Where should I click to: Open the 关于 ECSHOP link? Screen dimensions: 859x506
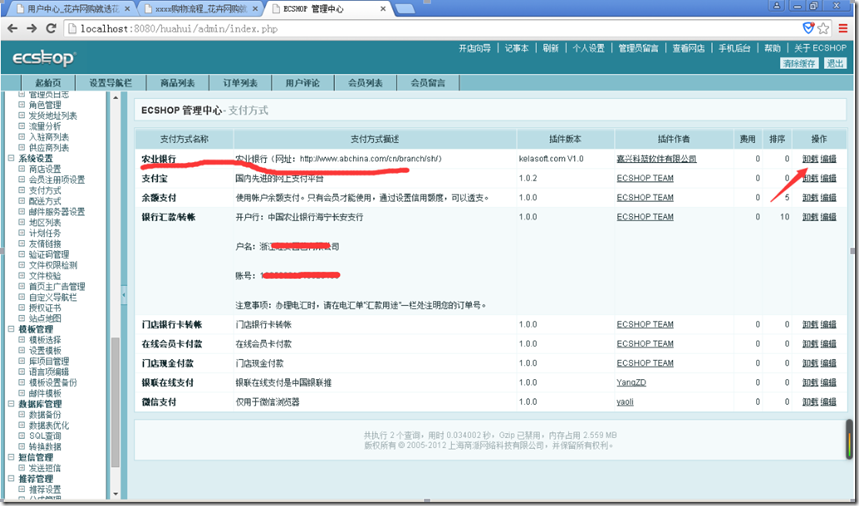(x=820, y=48)
